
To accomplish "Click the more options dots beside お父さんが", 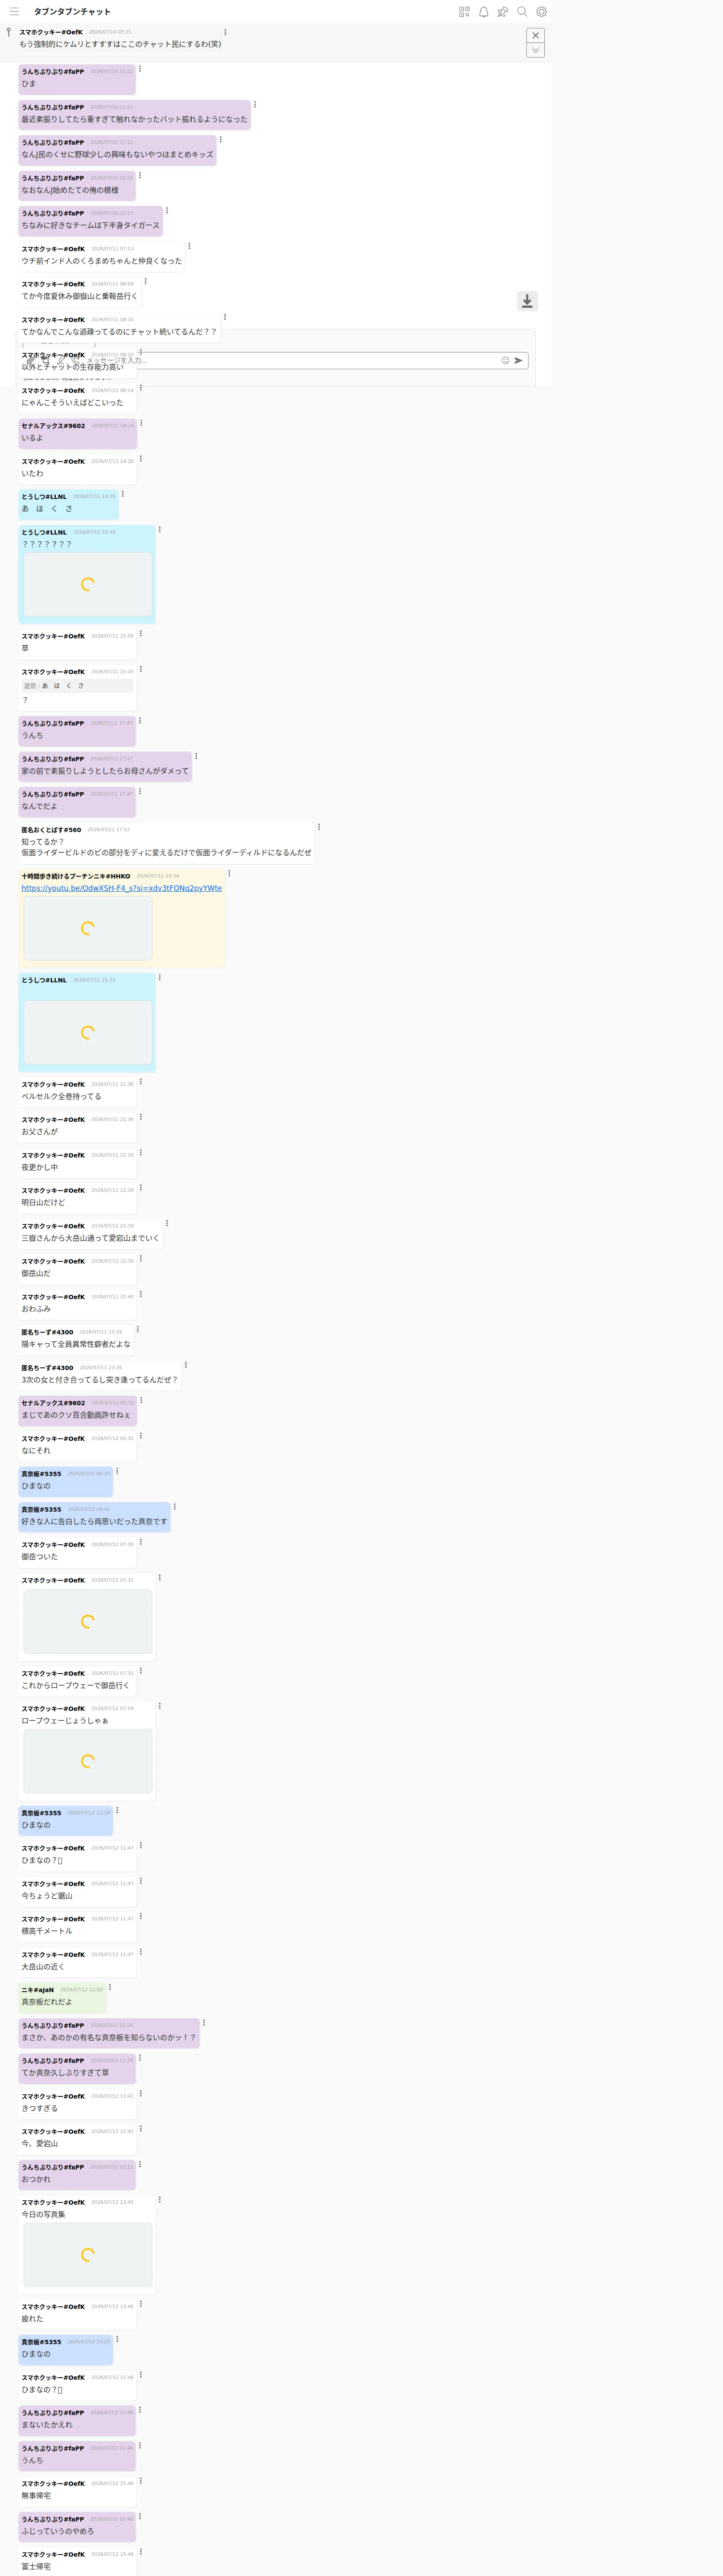I will [141, 1117].
